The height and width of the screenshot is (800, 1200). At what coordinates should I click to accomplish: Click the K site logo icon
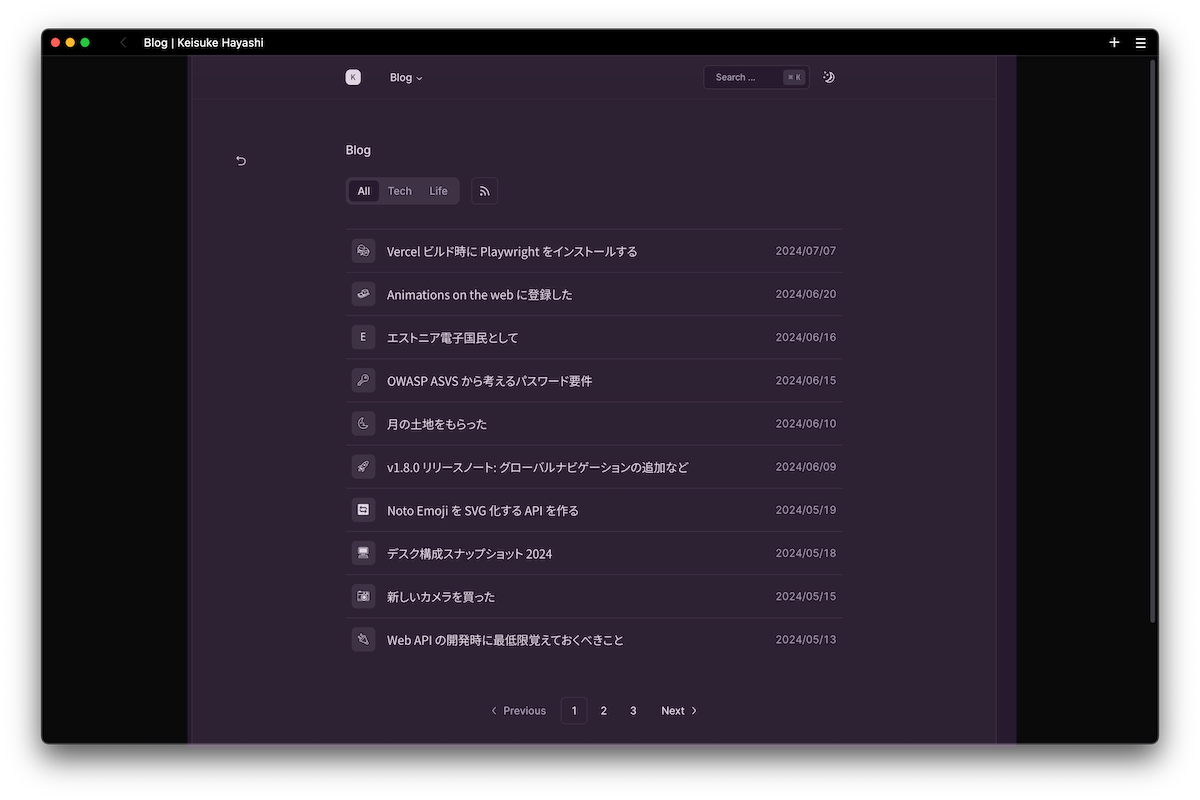tap(353, 77)
